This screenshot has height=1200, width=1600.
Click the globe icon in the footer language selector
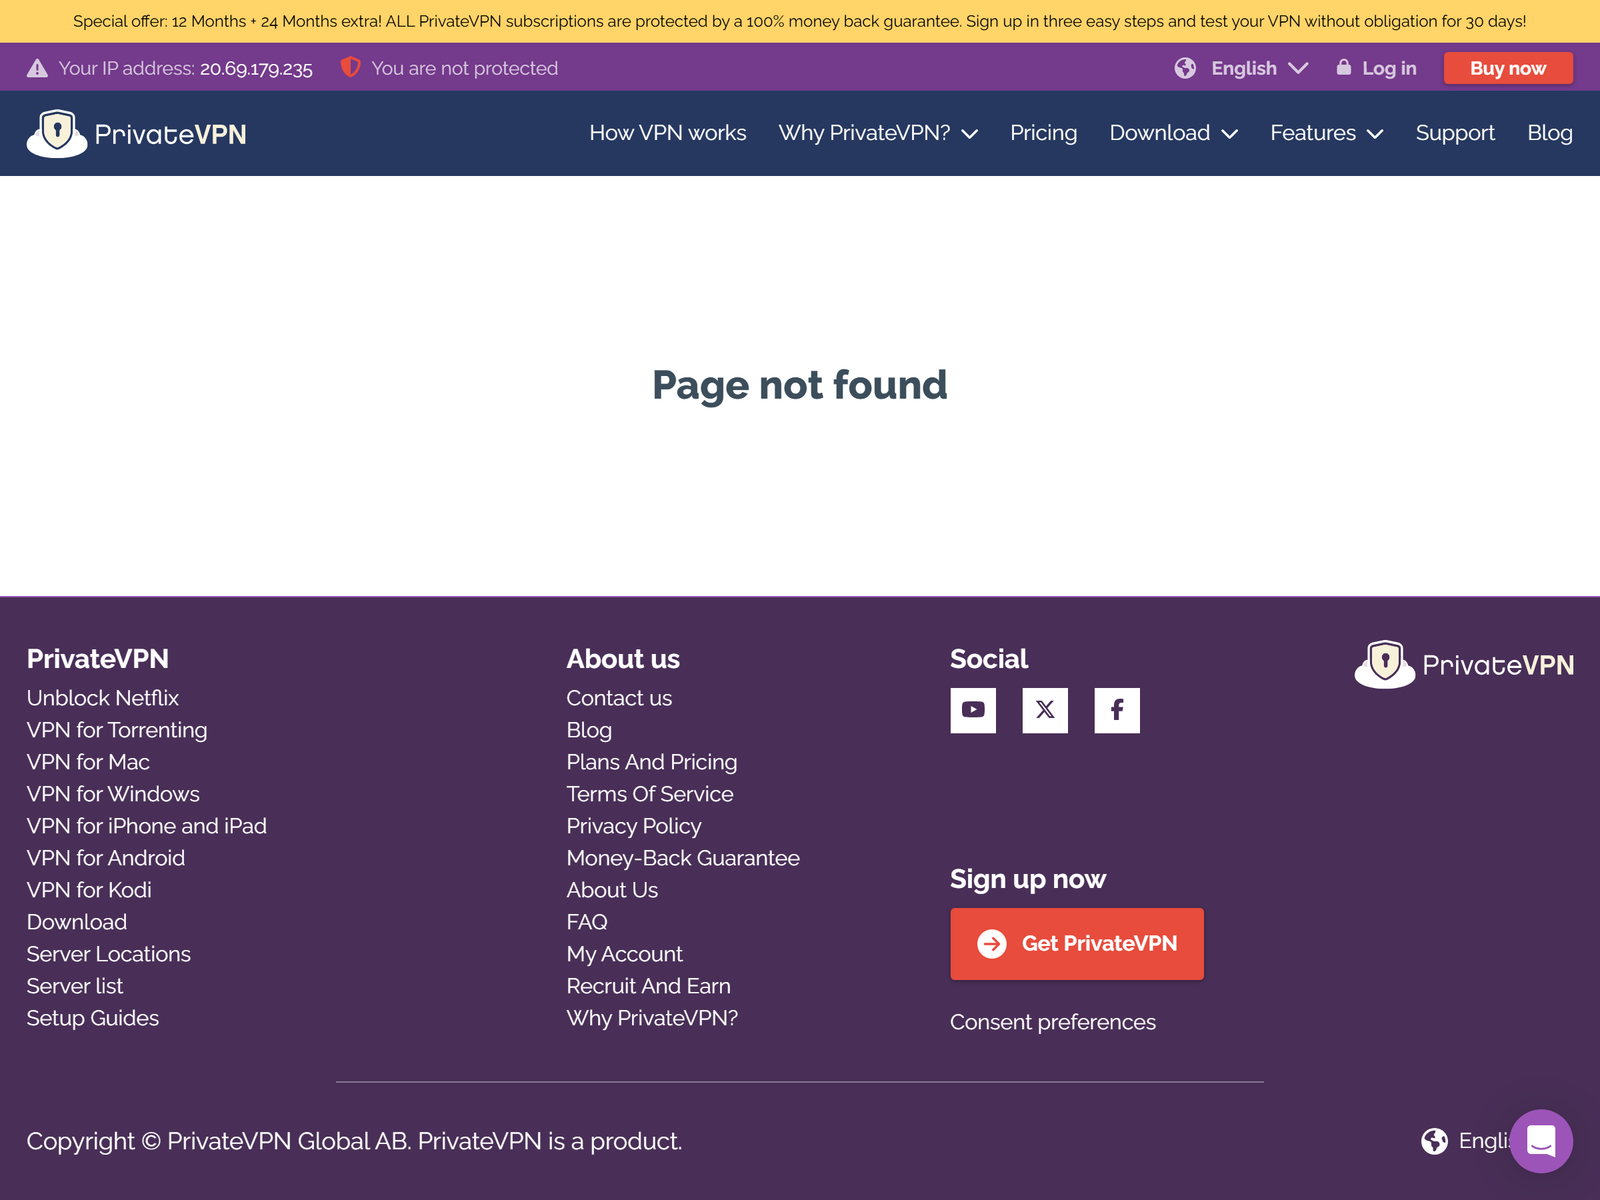coord(1434,1141)
